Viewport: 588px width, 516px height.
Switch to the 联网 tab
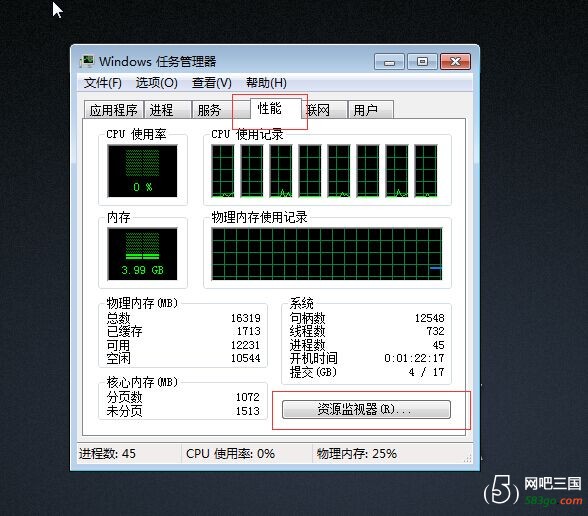tap(324, 110)
